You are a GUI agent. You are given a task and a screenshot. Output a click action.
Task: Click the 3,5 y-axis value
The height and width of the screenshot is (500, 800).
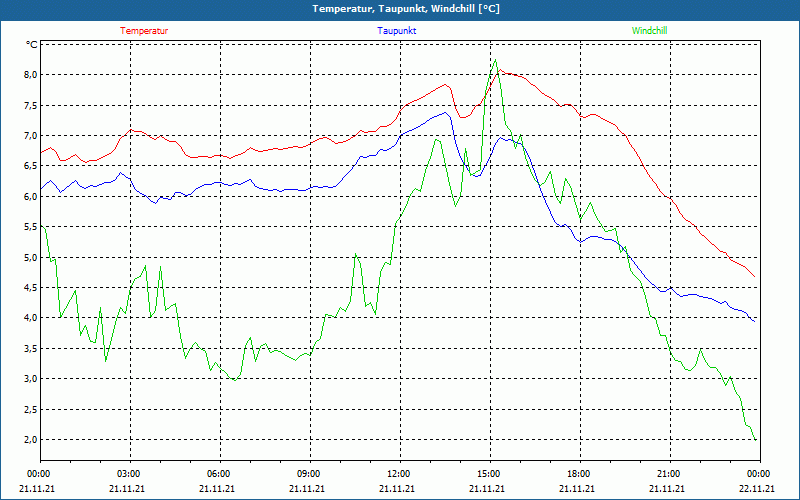coord(31,348)
